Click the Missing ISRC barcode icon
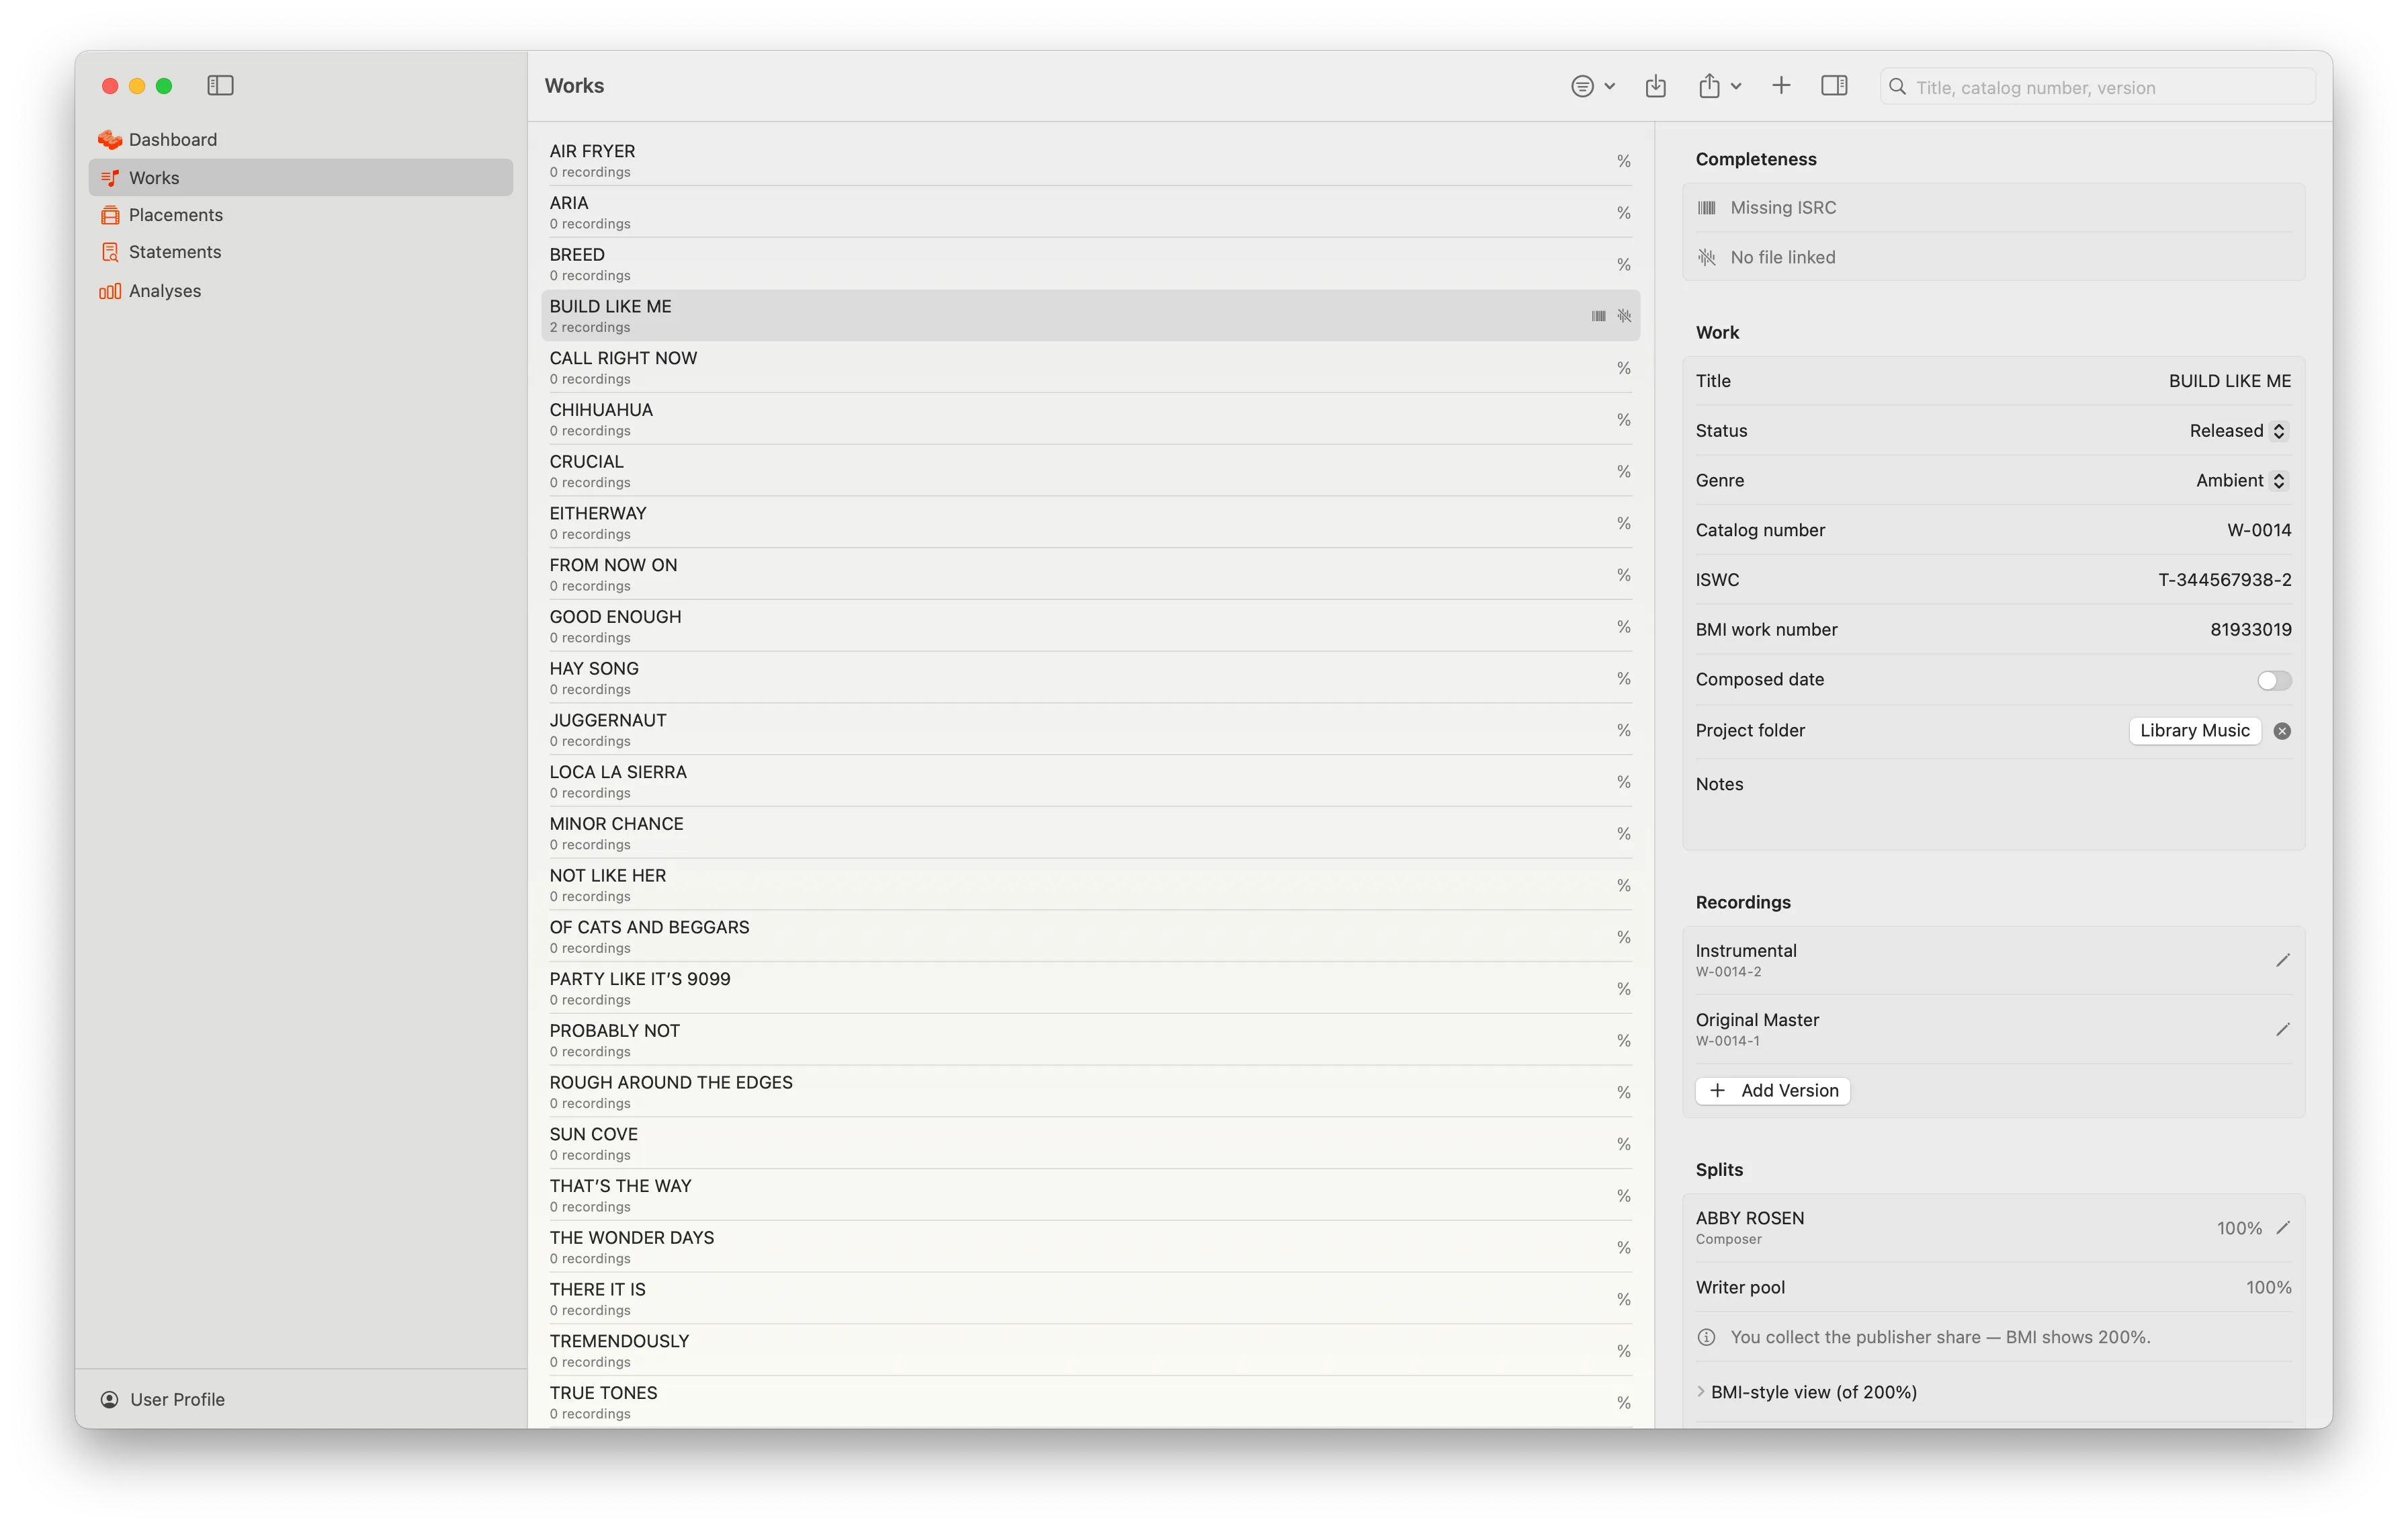 [x=1707, y=208]
